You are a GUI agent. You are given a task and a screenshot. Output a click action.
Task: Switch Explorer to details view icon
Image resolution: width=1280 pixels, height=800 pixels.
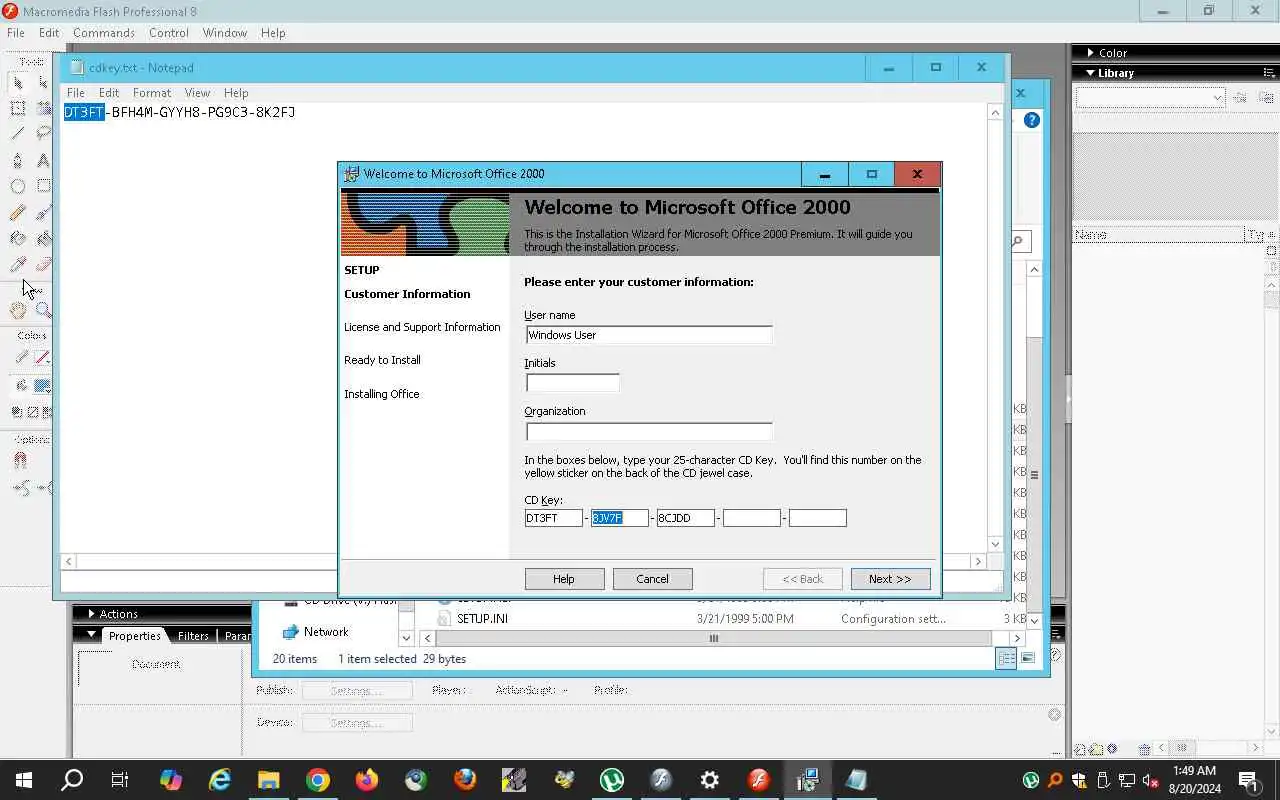click(1006, 658)
